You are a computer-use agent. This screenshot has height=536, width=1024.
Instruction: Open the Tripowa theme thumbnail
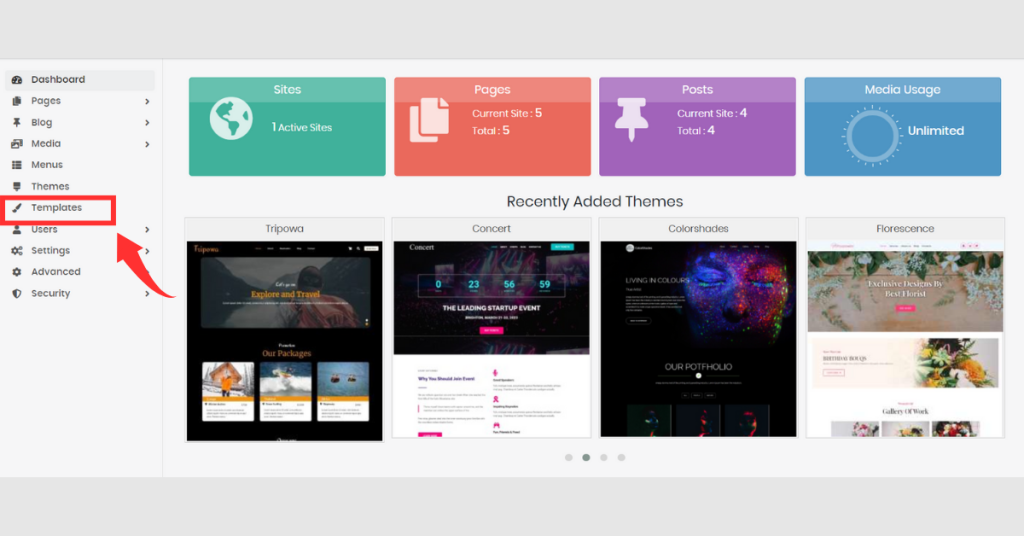pyautogui.click(x=285, y=341)
